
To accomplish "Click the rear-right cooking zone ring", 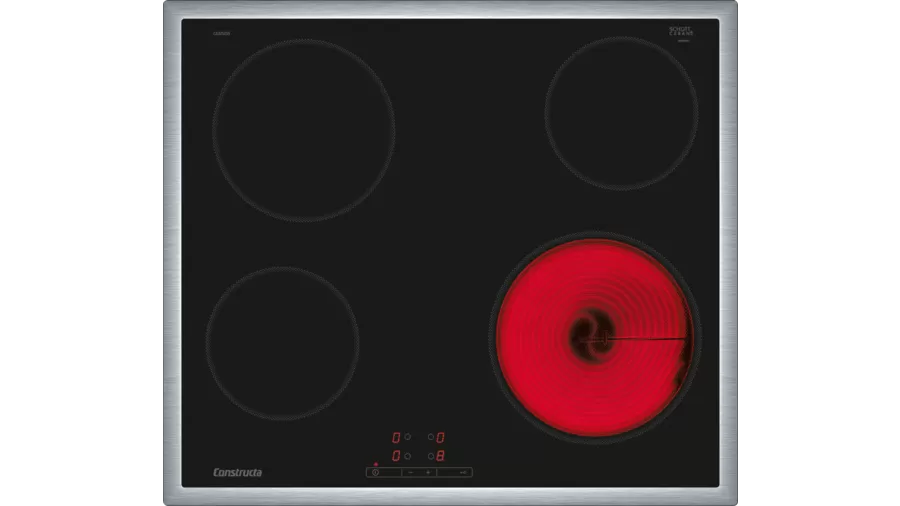I will (x=621, y=112).
